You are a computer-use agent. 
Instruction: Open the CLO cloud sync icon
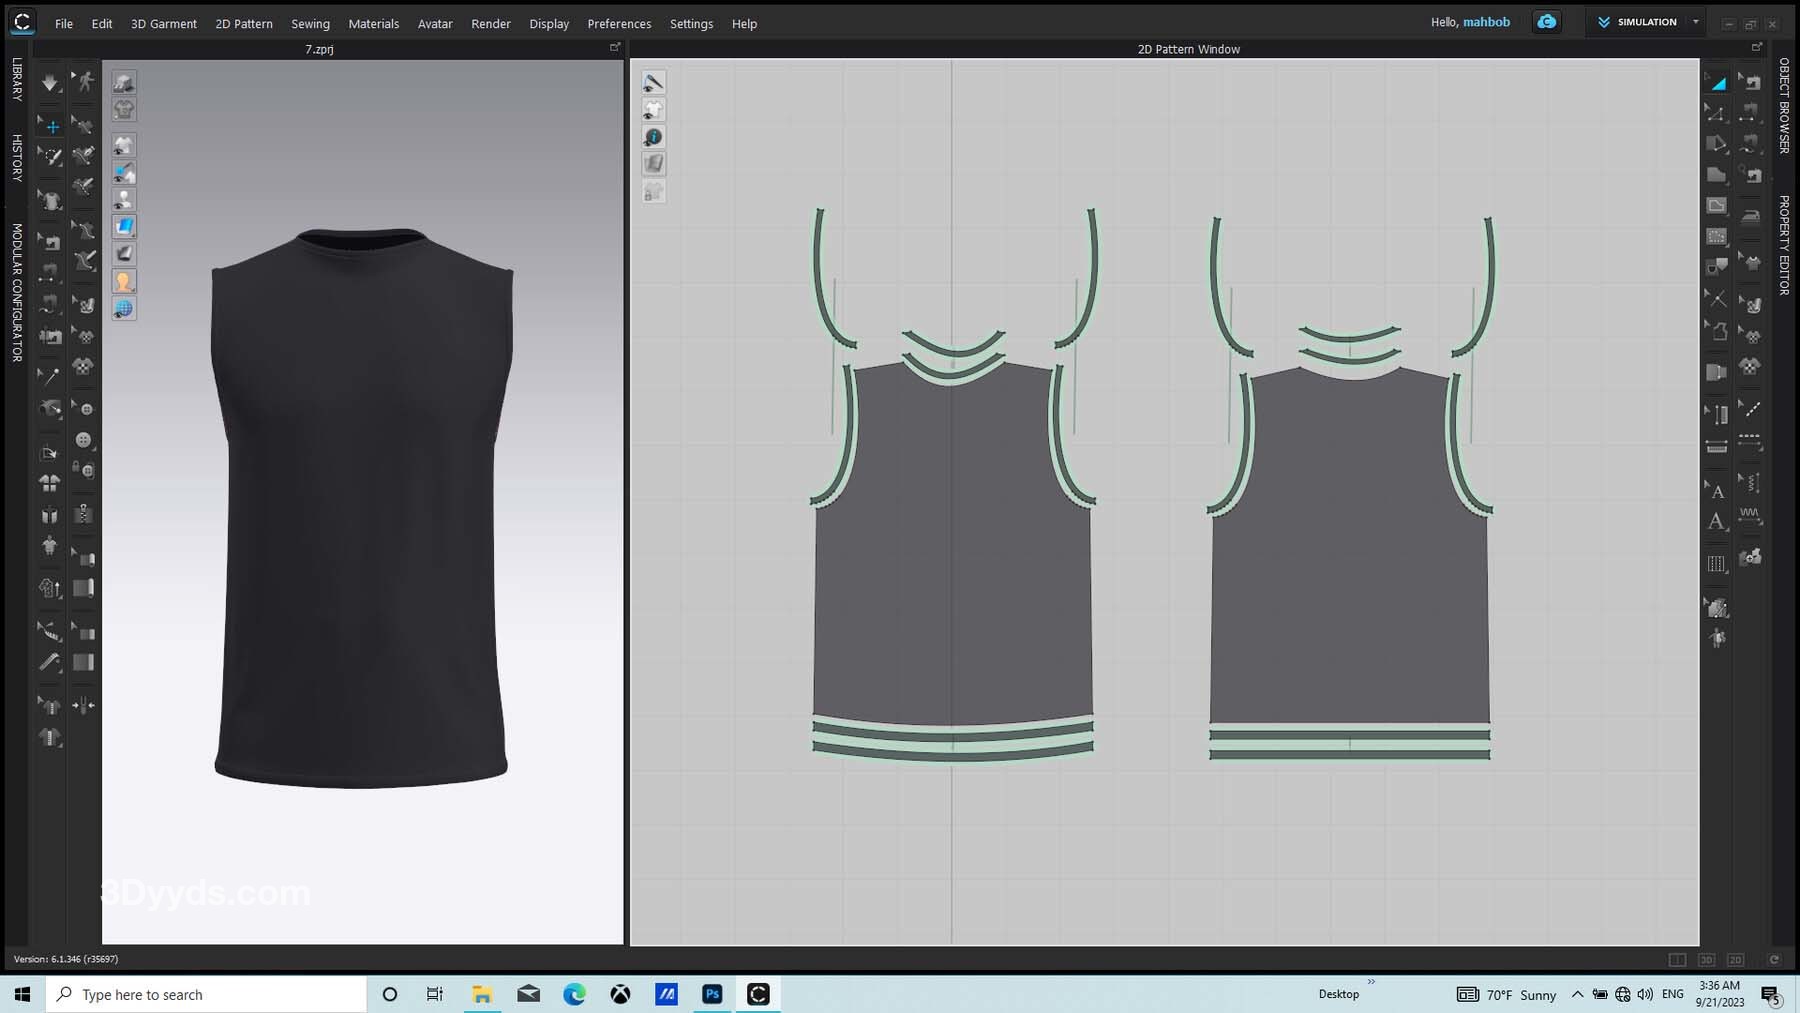(x=1546, y=22)
